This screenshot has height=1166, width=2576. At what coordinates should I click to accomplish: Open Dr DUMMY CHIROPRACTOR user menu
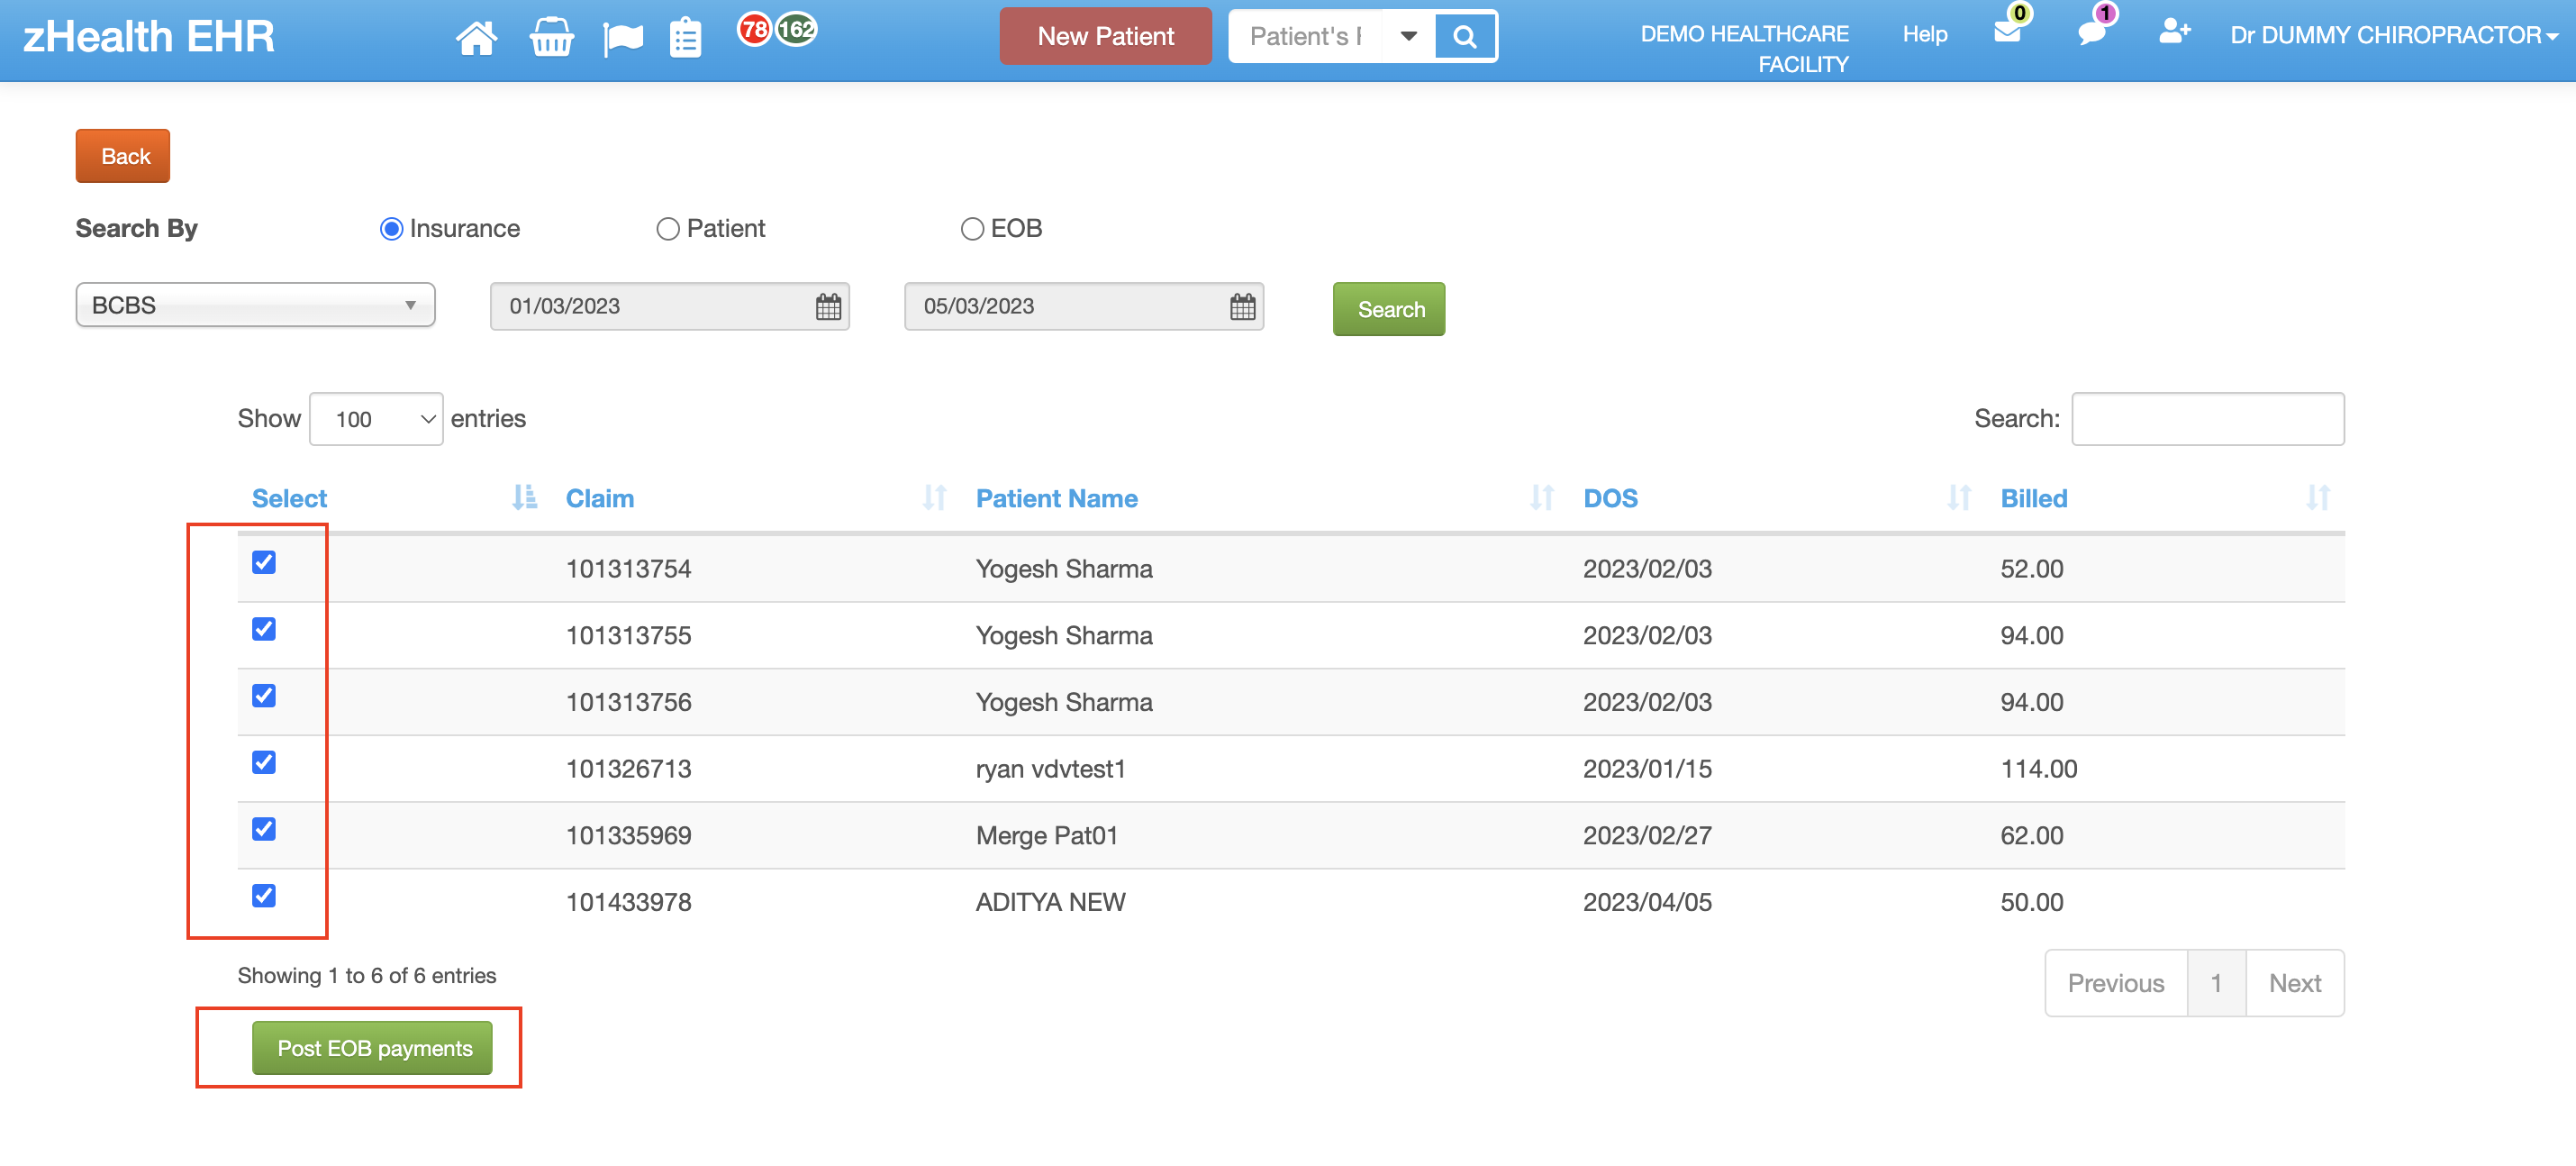click(x=2393, y=35)
